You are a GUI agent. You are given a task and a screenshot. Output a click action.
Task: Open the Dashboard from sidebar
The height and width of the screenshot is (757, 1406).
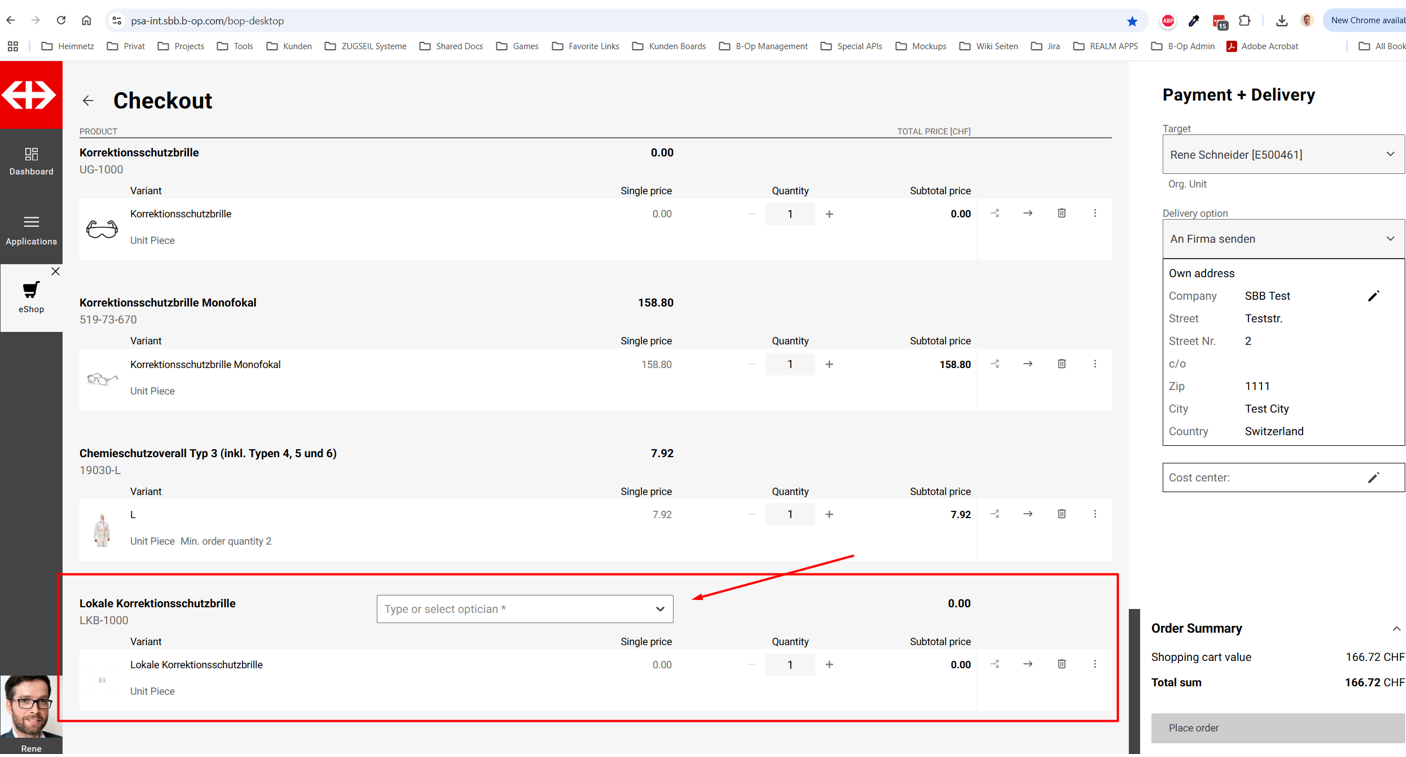coord(31,161)
